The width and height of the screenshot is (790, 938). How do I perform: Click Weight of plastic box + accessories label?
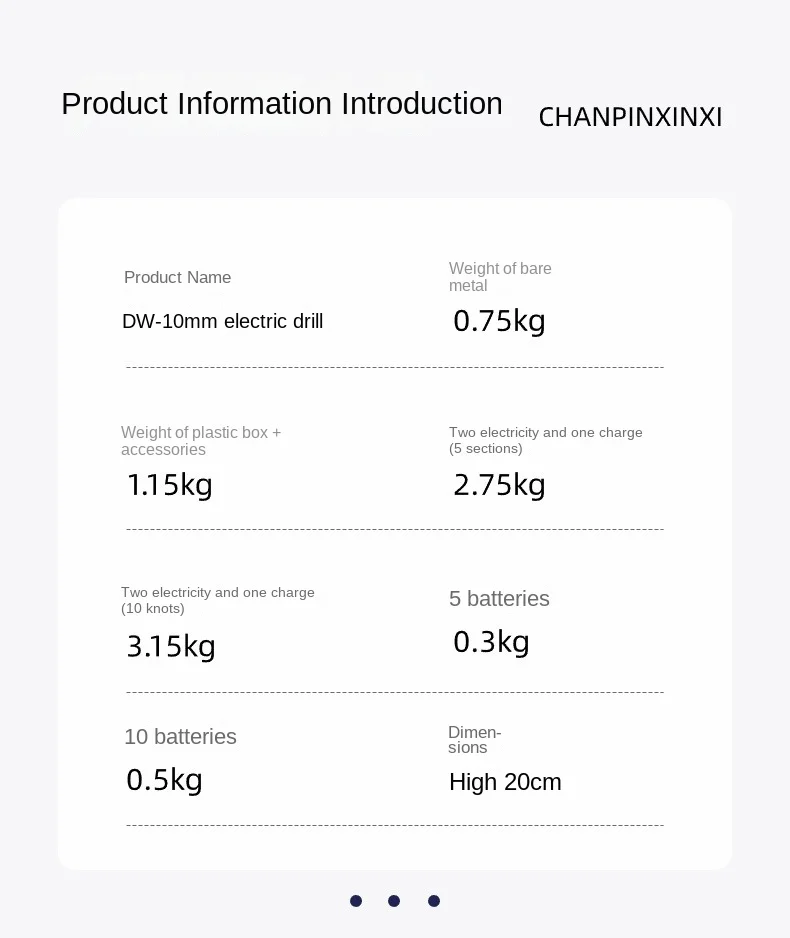[201, 441]
